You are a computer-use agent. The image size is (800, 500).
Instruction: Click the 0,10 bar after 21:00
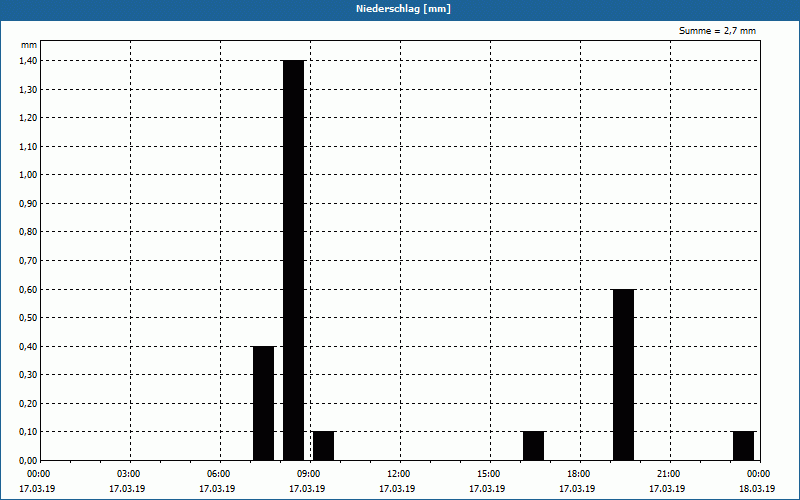pyautogui.click(x=743, y=446)
